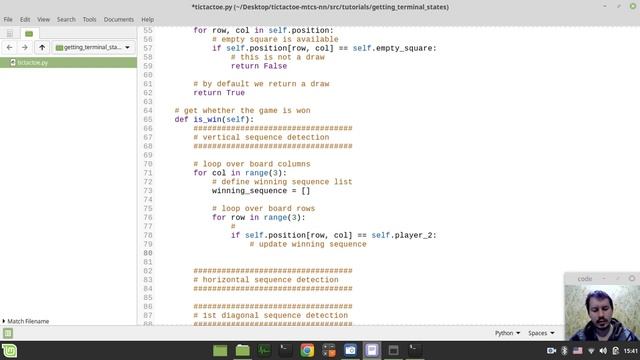Viewport: 640px width, 360px height.
Task: Click '# vertical sequence detection' comment
Action: (x=261, y=137)
